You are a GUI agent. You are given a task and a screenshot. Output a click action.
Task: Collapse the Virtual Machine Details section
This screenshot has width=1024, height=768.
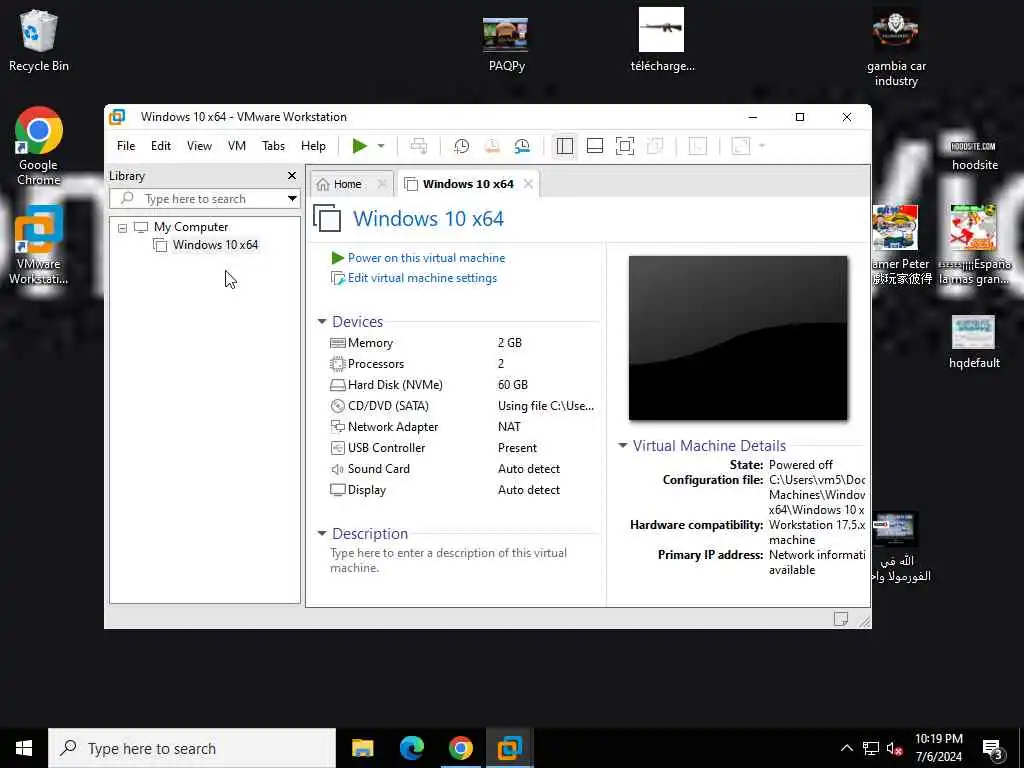[x=622, y=445]
